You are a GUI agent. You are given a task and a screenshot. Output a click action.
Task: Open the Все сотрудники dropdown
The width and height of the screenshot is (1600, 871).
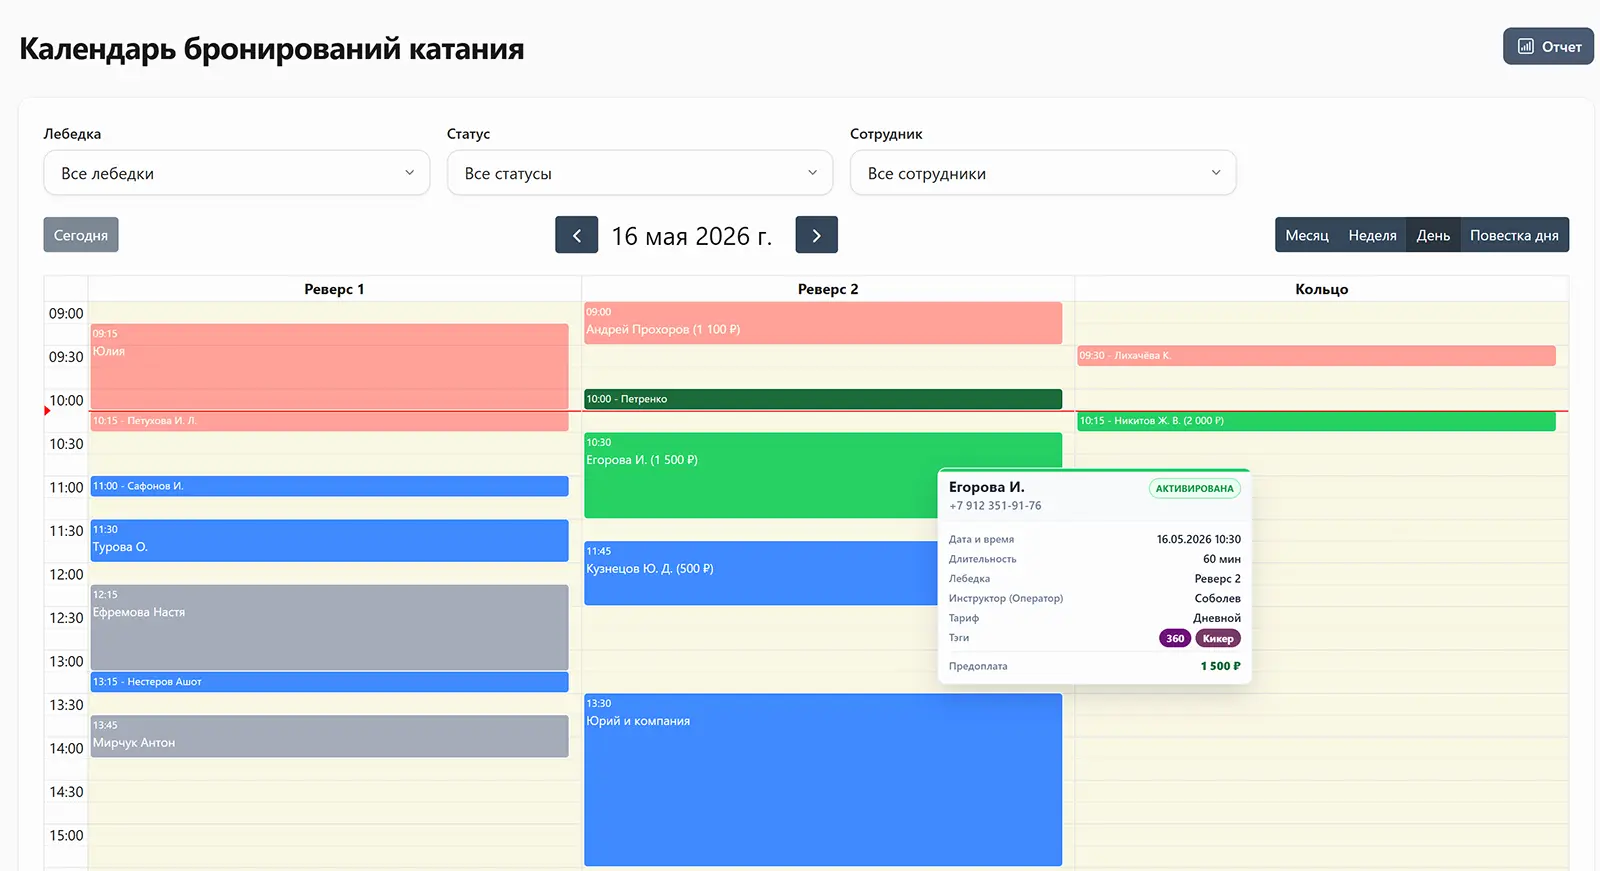(1043, 173)
